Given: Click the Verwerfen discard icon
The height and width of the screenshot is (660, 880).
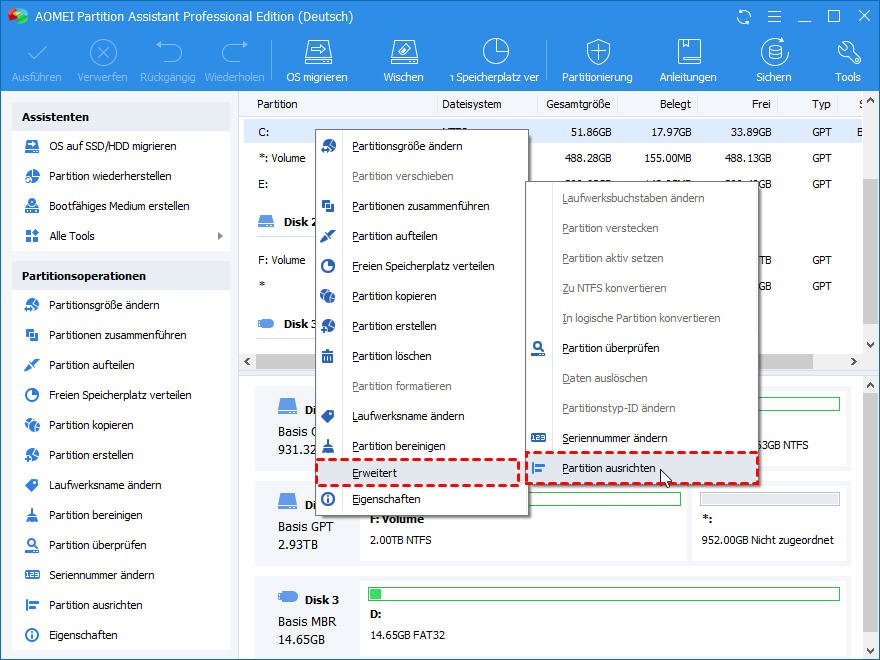Looking at the screenshot, I should (x=103, y=54).
